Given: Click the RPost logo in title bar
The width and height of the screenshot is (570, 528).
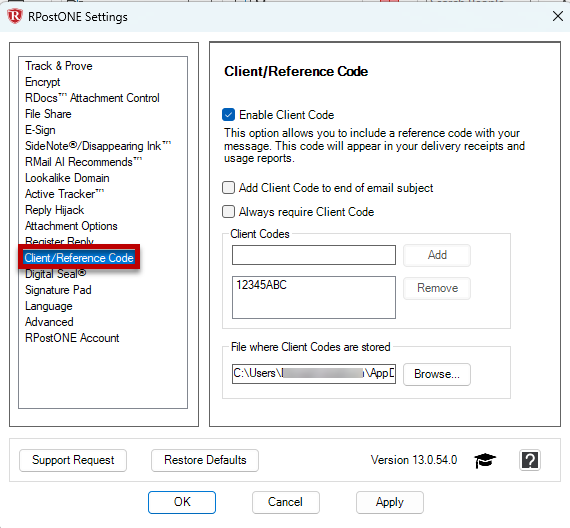Looking at the screenshot, I should click(x=15, y=16).
